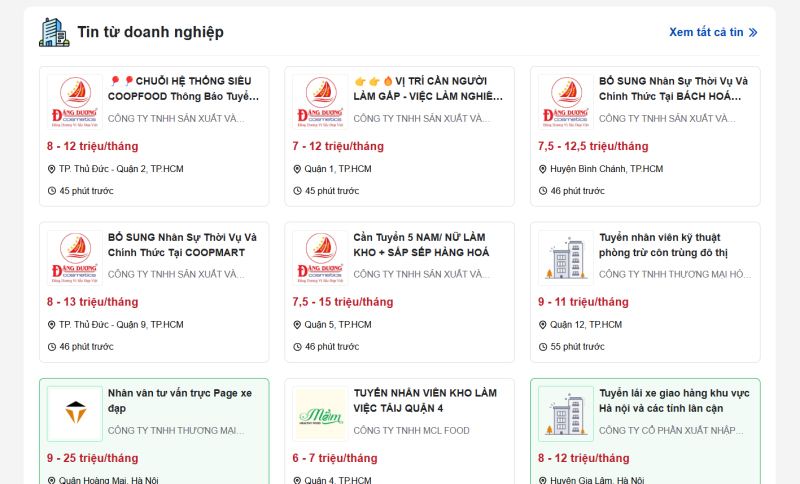Select the '7,5 - 12,5 triệu/tháng' salary text
The height and width of the screenshot is (484, 800).
coord(593,146)
